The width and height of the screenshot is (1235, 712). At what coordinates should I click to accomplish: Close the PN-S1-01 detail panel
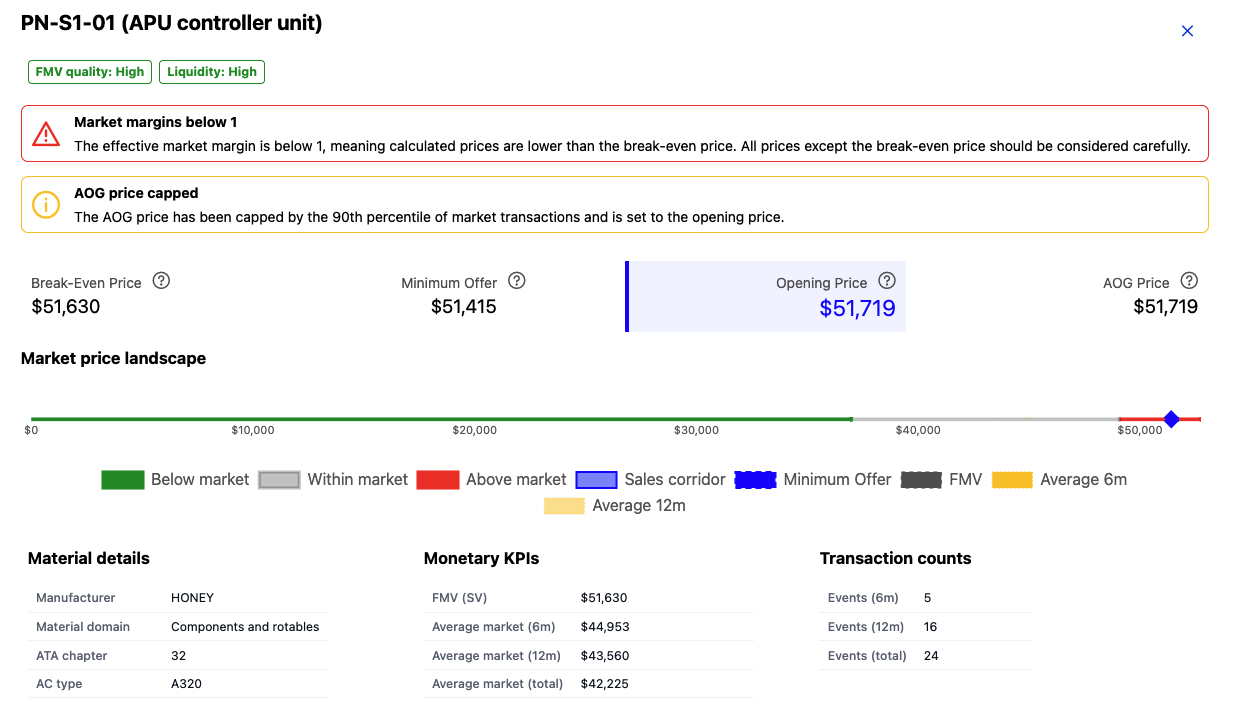pos(1187,31)
